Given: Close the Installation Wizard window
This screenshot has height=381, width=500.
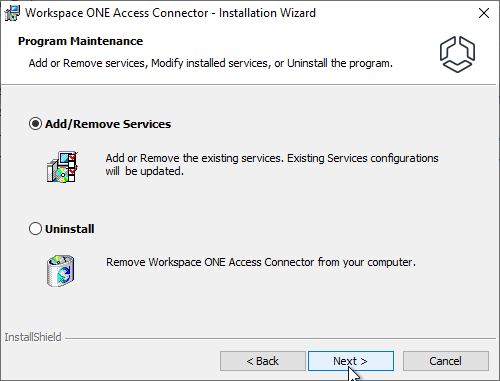Looking at the screenshot, I should (484, 13).
